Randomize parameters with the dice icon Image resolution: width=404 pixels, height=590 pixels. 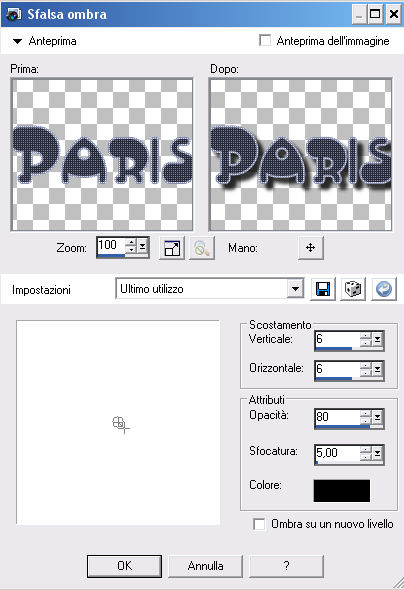coord(353,289)
